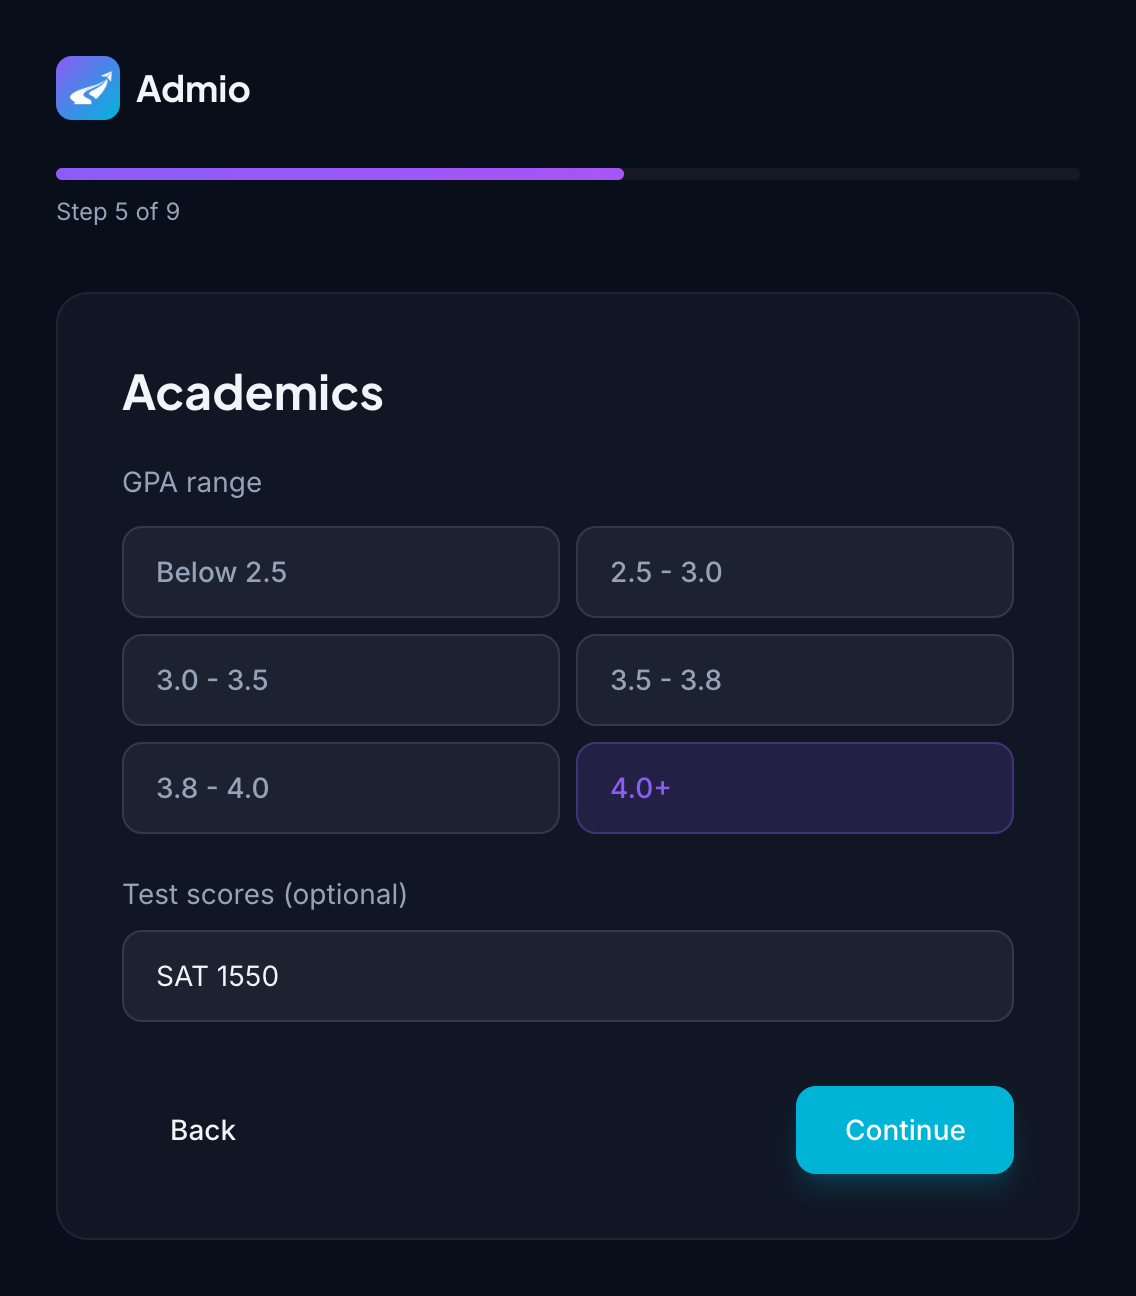Proceed using the cyan Continue button
Image resolution: width=1136 pixels, height=1296 pixels.
905,1130
